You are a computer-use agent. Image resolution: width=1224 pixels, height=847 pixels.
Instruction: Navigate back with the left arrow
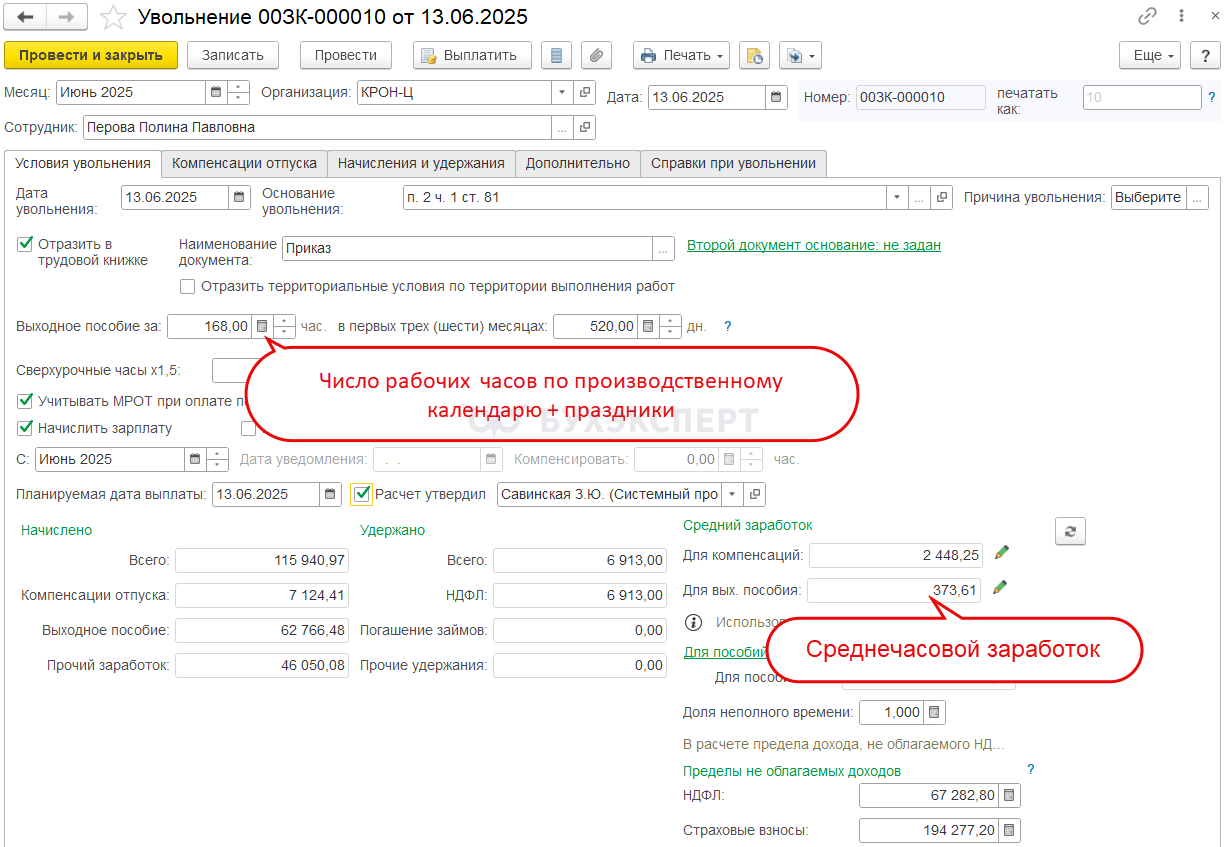[x=25, y=18]
